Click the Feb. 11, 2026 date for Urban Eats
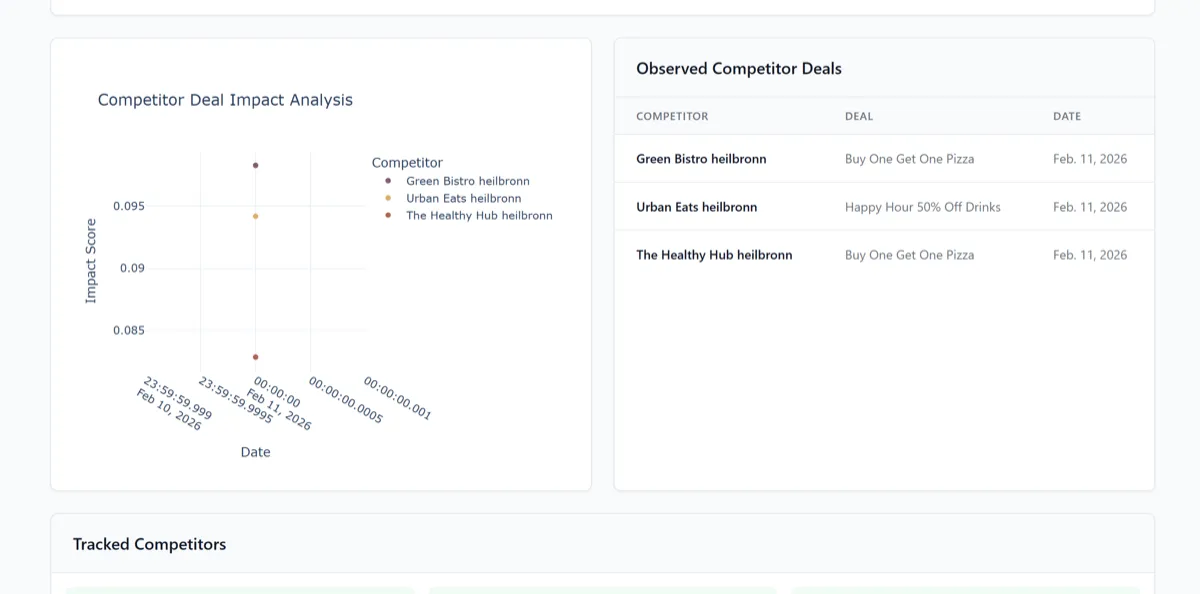The height and width of the screenshot is (594, 1200). pos(1089,207)
